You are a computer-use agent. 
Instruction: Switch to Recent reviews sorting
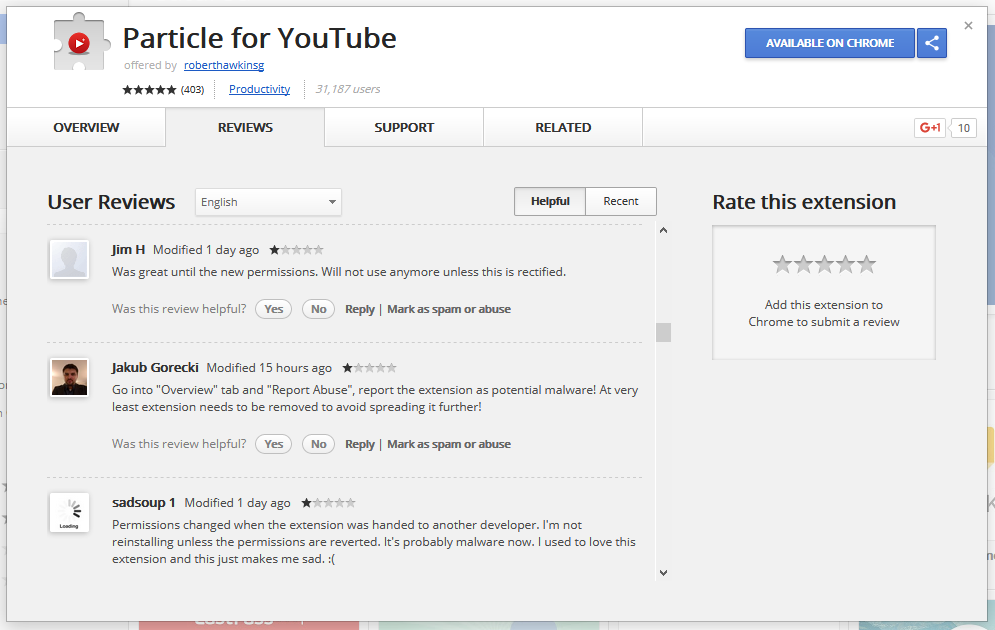click(620, 201)
